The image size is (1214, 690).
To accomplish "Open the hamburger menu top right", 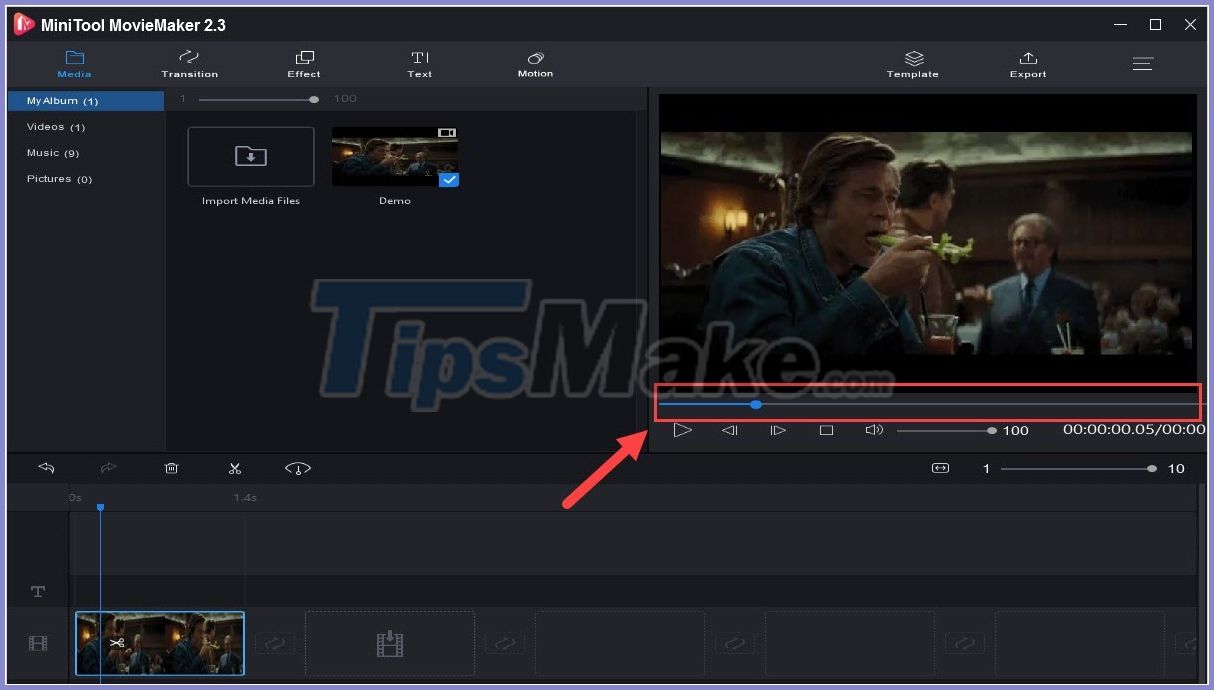I will point(1143,63).
